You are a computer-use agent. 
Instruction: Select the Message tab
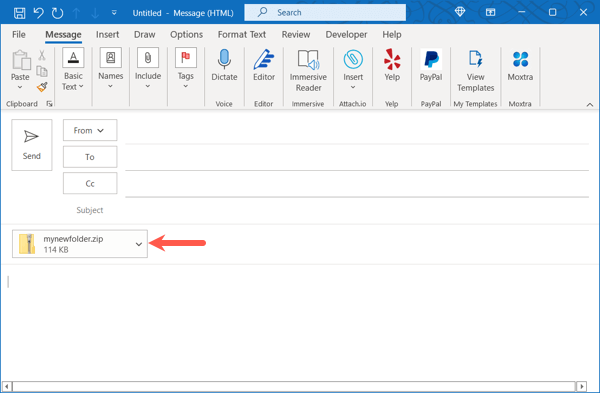click(x=63, y=34)
